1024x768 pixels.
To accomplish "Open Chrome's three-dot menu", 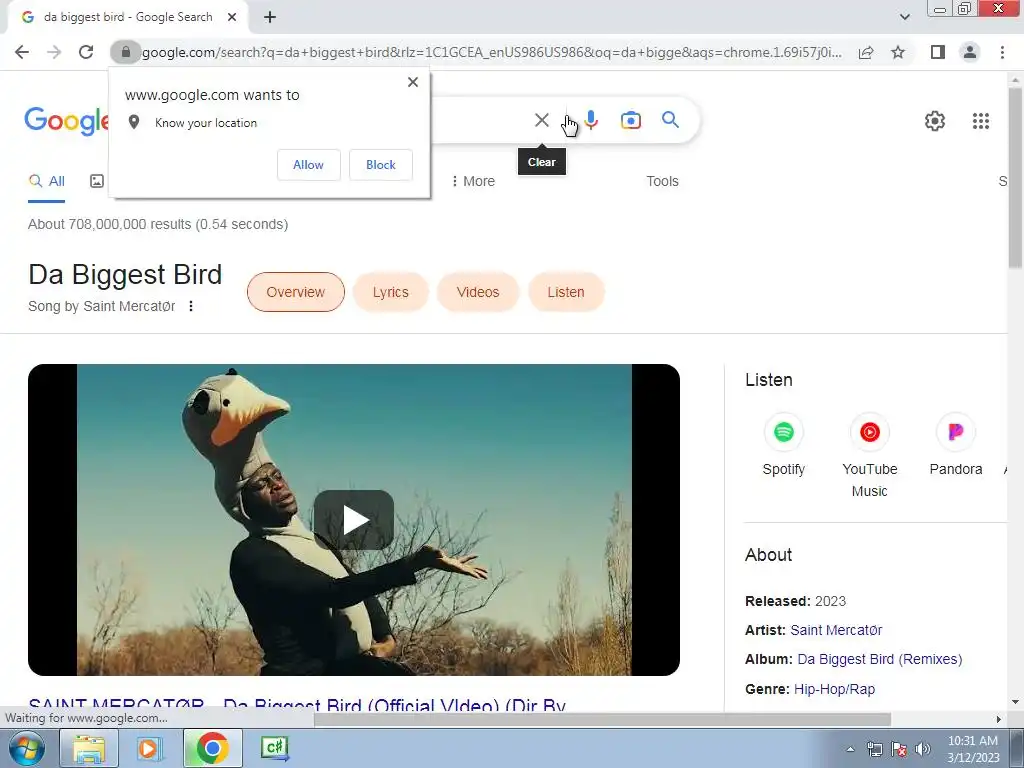I will coord(1002,52).
